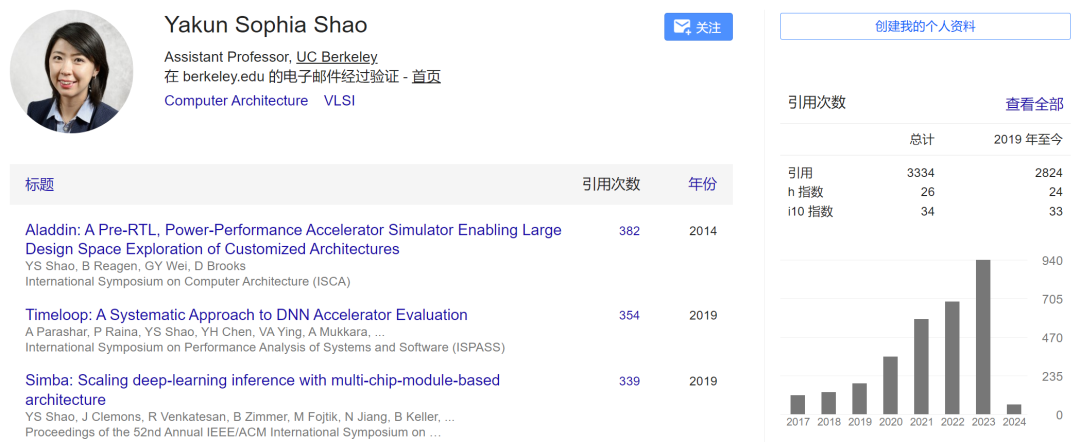
Task: Click the total h-index value 26
Action: 927,192
